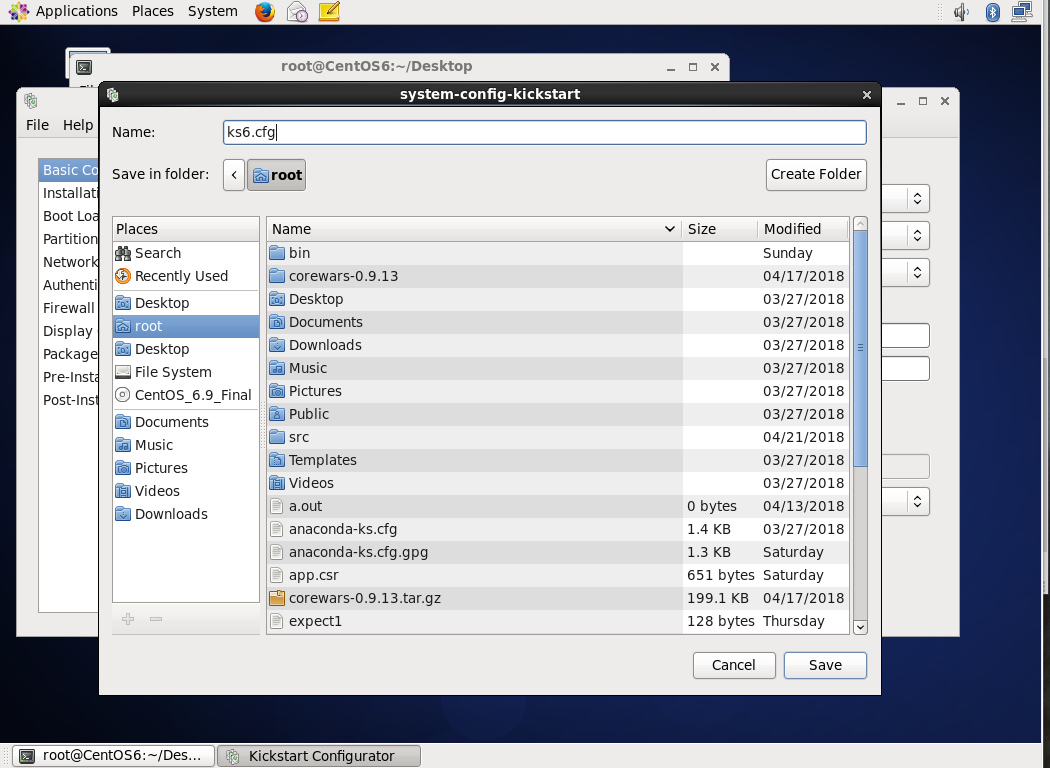Click the root path bar button
This screenshot has width=1050, height=768.
click(x=277, y=175)
